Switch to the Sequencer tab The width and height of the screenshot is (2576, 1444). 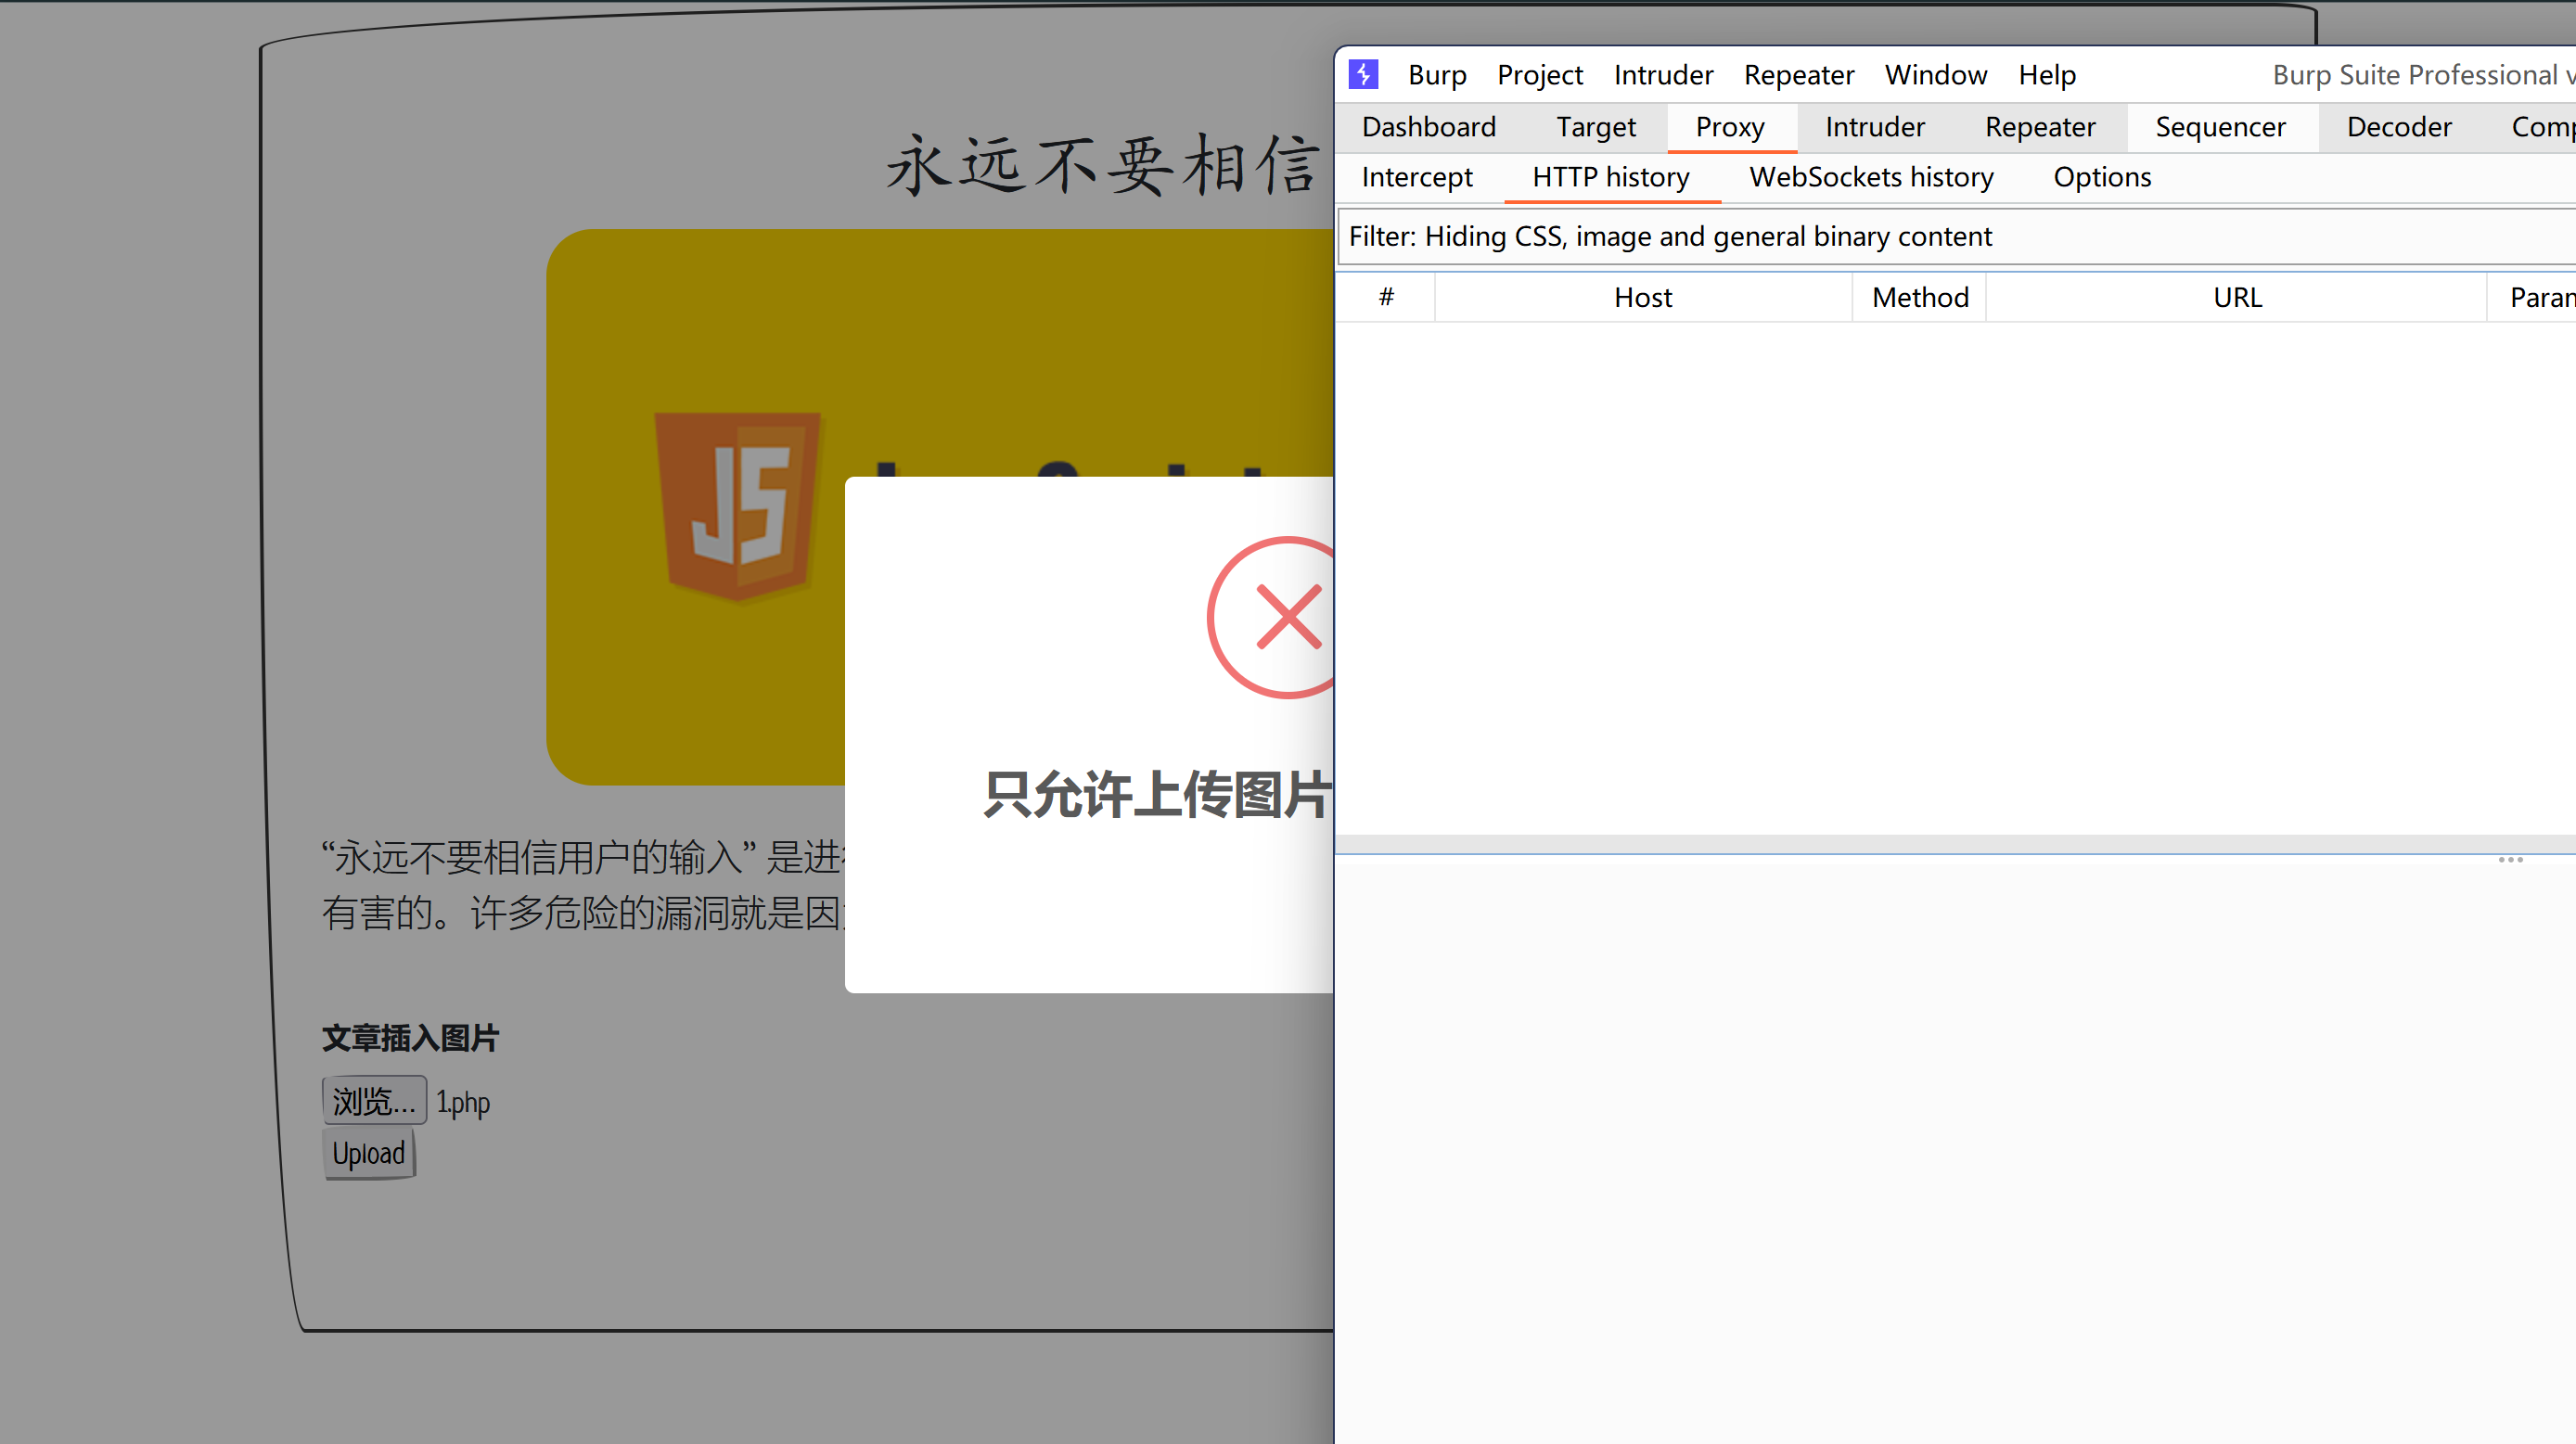click(x=2220, y=127)
